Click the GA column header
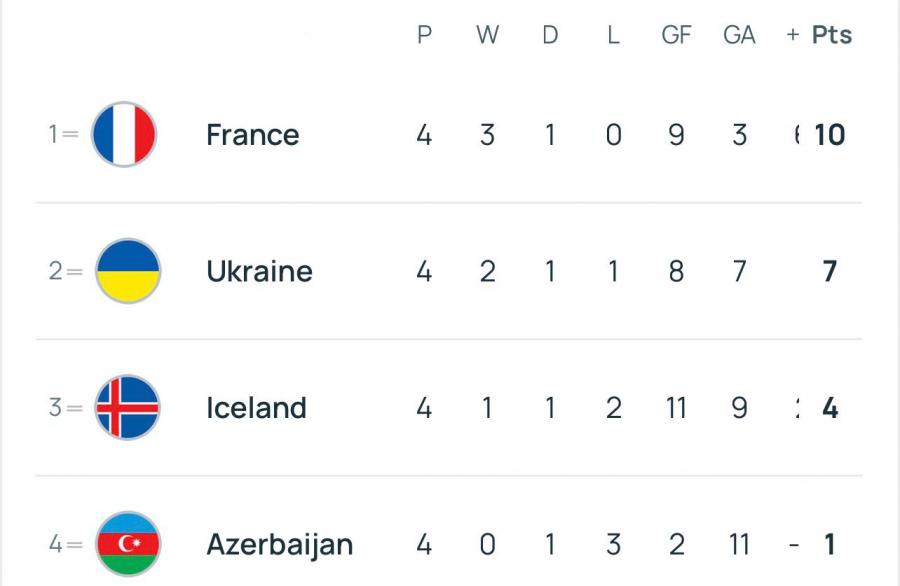Screen dimensions: 900x586 point(739,35)
